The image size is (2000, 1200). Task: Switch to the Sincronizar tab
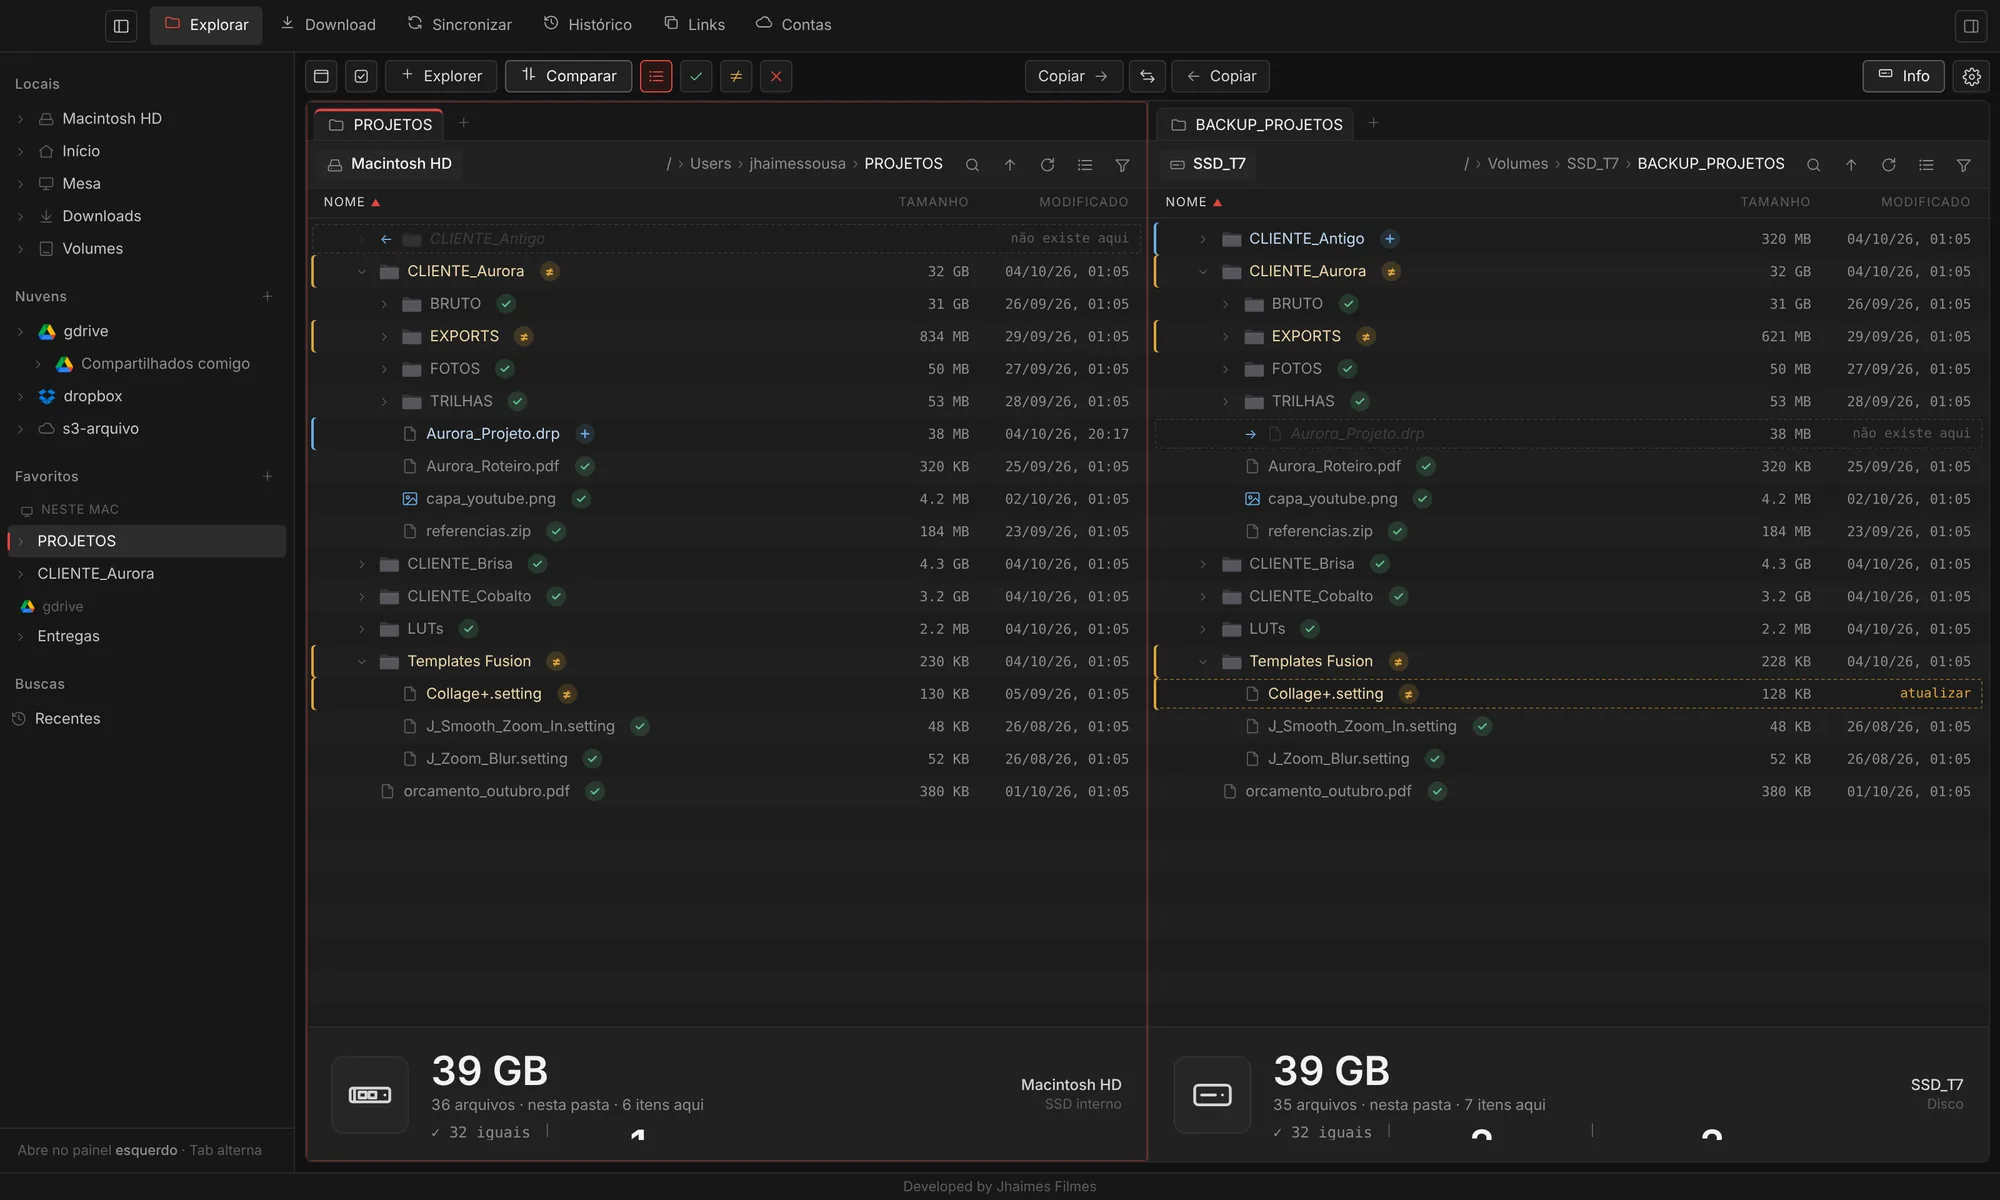459,25
